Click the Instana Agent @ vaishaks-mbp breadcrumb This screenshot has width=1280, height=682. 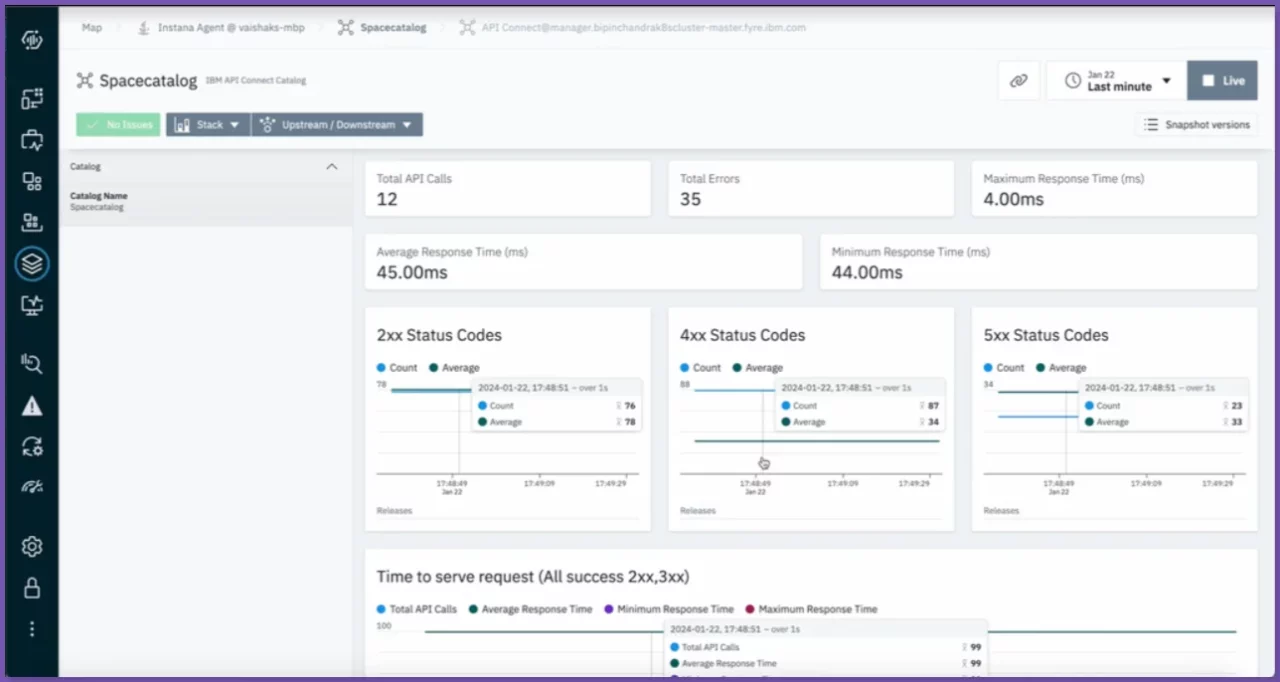point(230,27)
